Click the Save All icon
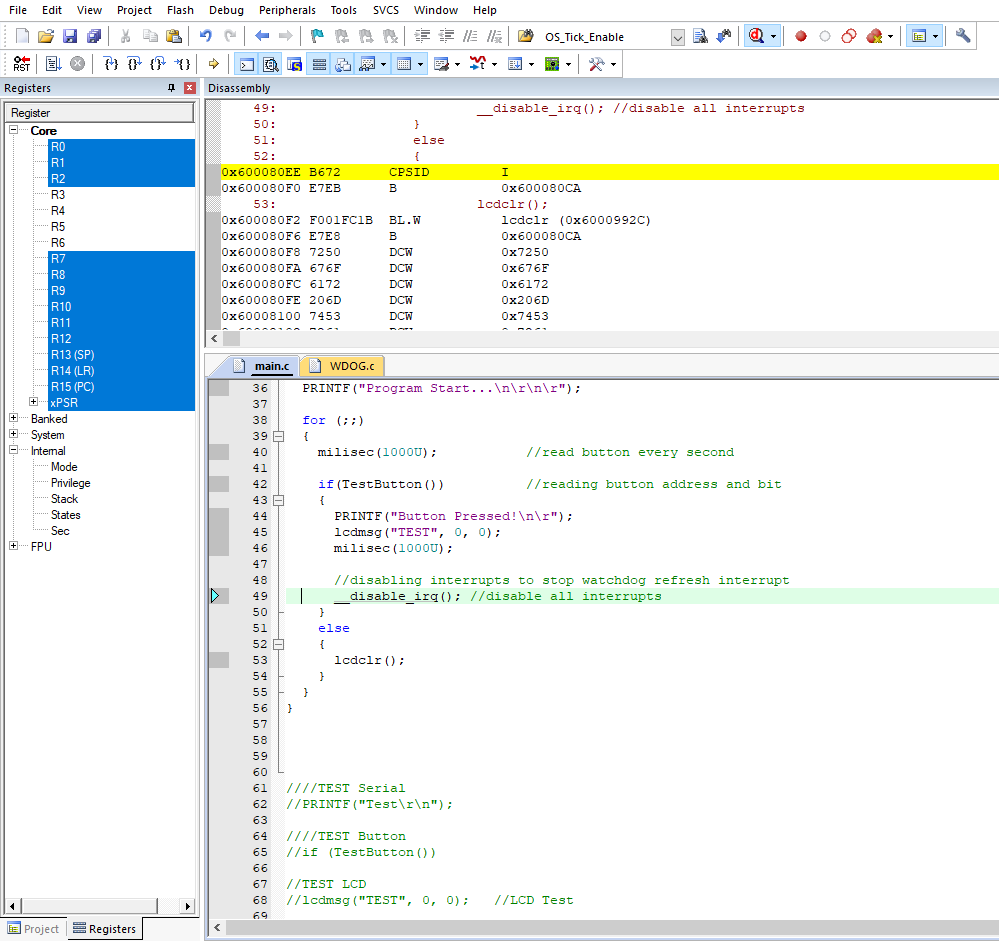This screenshot has width=999, height=945. (93, 35)
